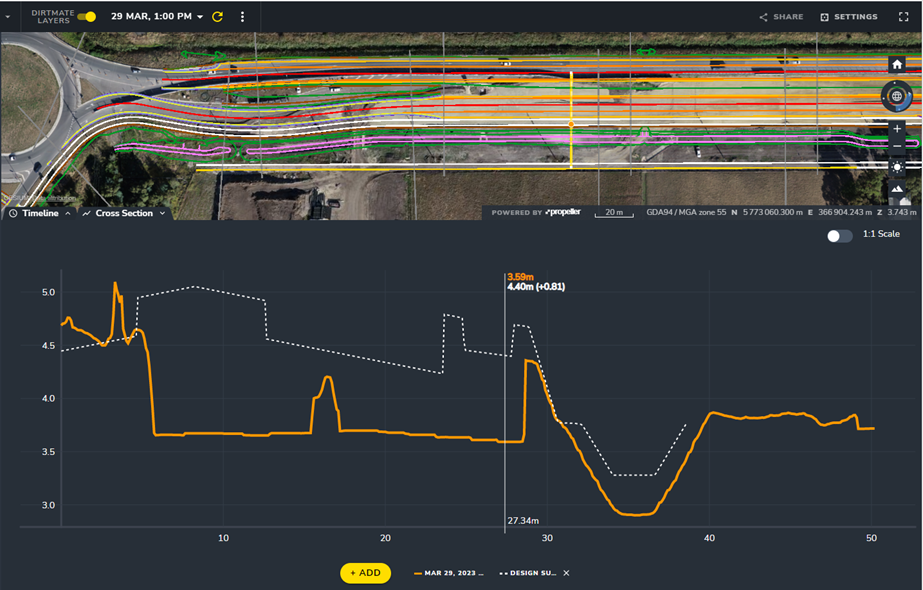Zoom in with the plus map button
This screenshot has height=590, width=923.
896,129
